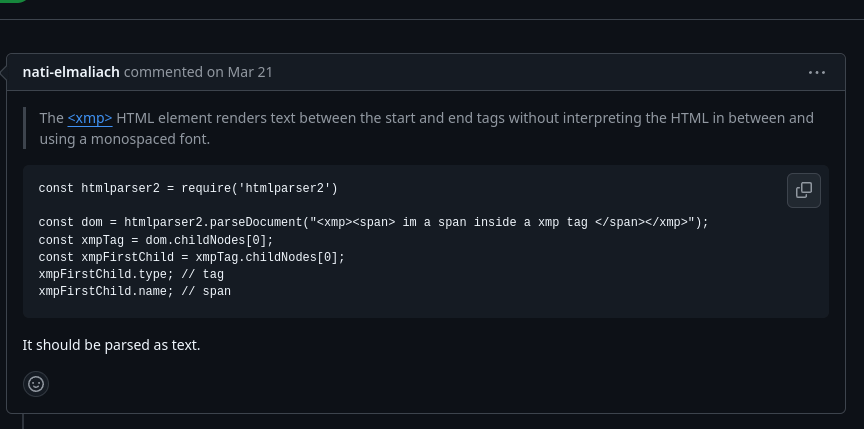Click "It should be parsed as text." sentence
This screenshot has height=429, width=864.
coord(111,345)
